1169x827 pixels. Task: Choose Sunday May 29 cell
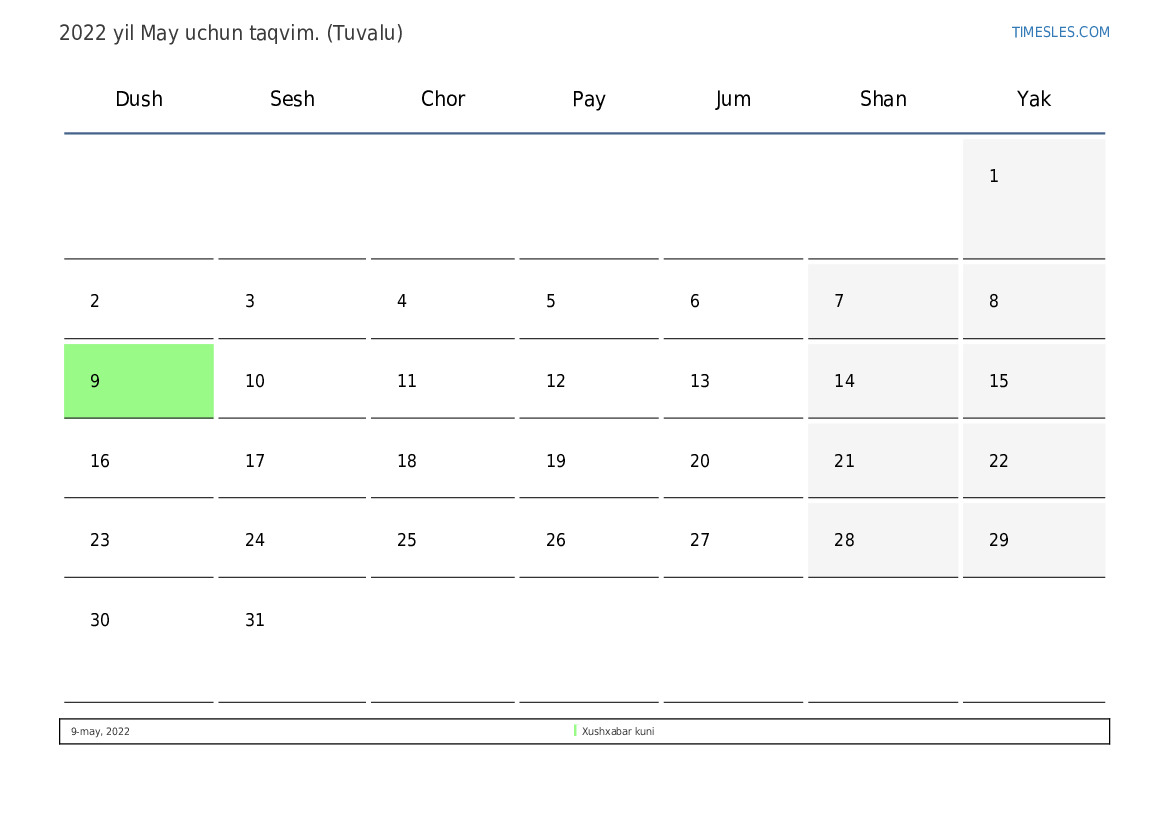click(1033, 541)
